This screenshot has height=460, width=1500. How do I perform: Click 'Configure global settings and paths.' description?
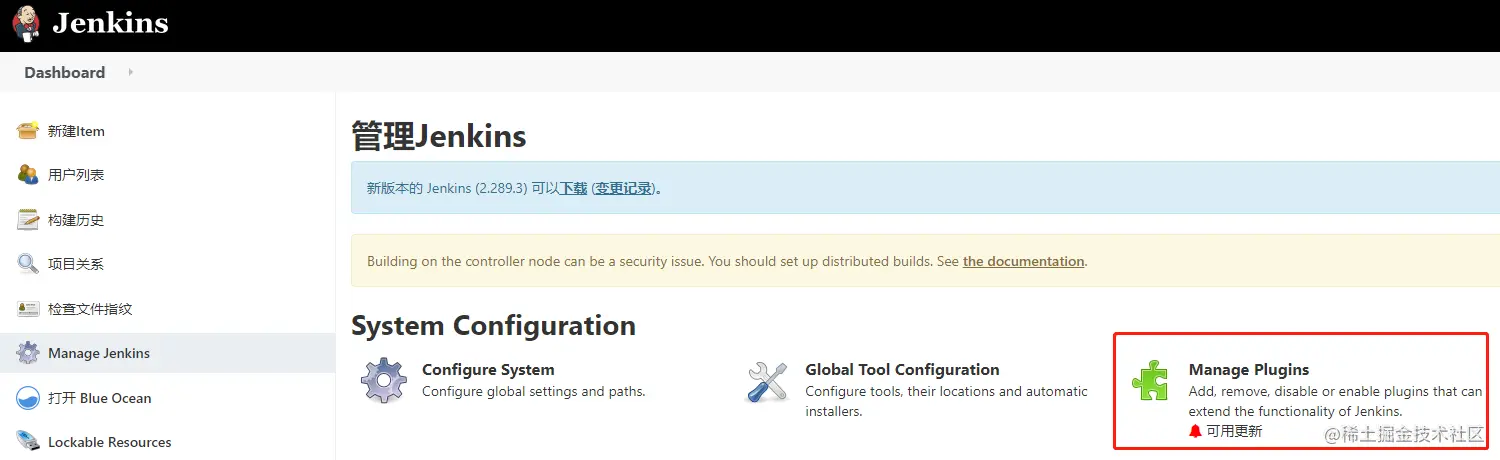pyautogui.click(x=534, y=391)
